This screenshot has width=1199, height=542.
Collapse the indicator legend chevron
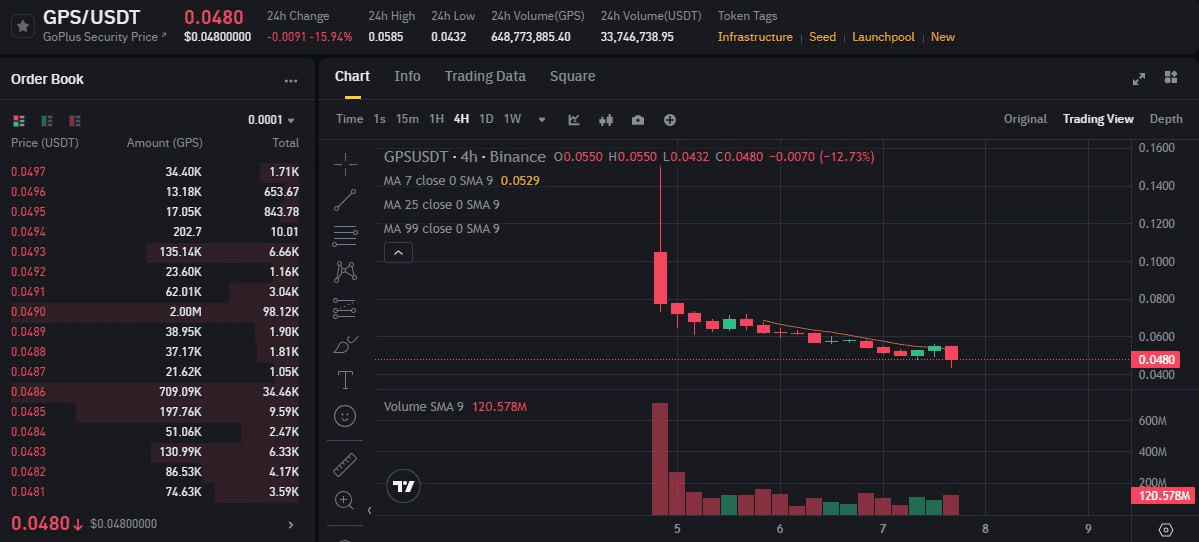point(398,252)
